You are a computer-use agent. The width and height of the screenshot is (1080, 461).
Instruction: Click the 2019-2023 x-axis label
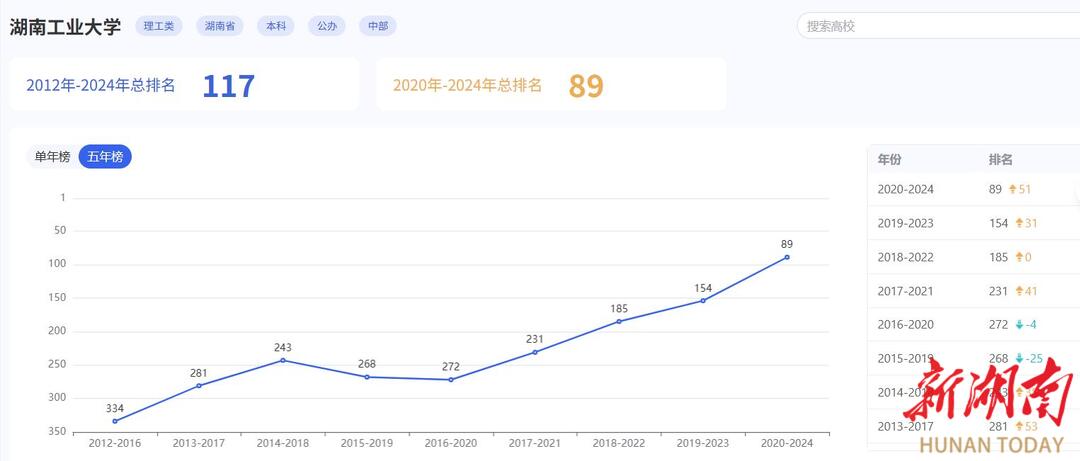(x=703, y=443)
